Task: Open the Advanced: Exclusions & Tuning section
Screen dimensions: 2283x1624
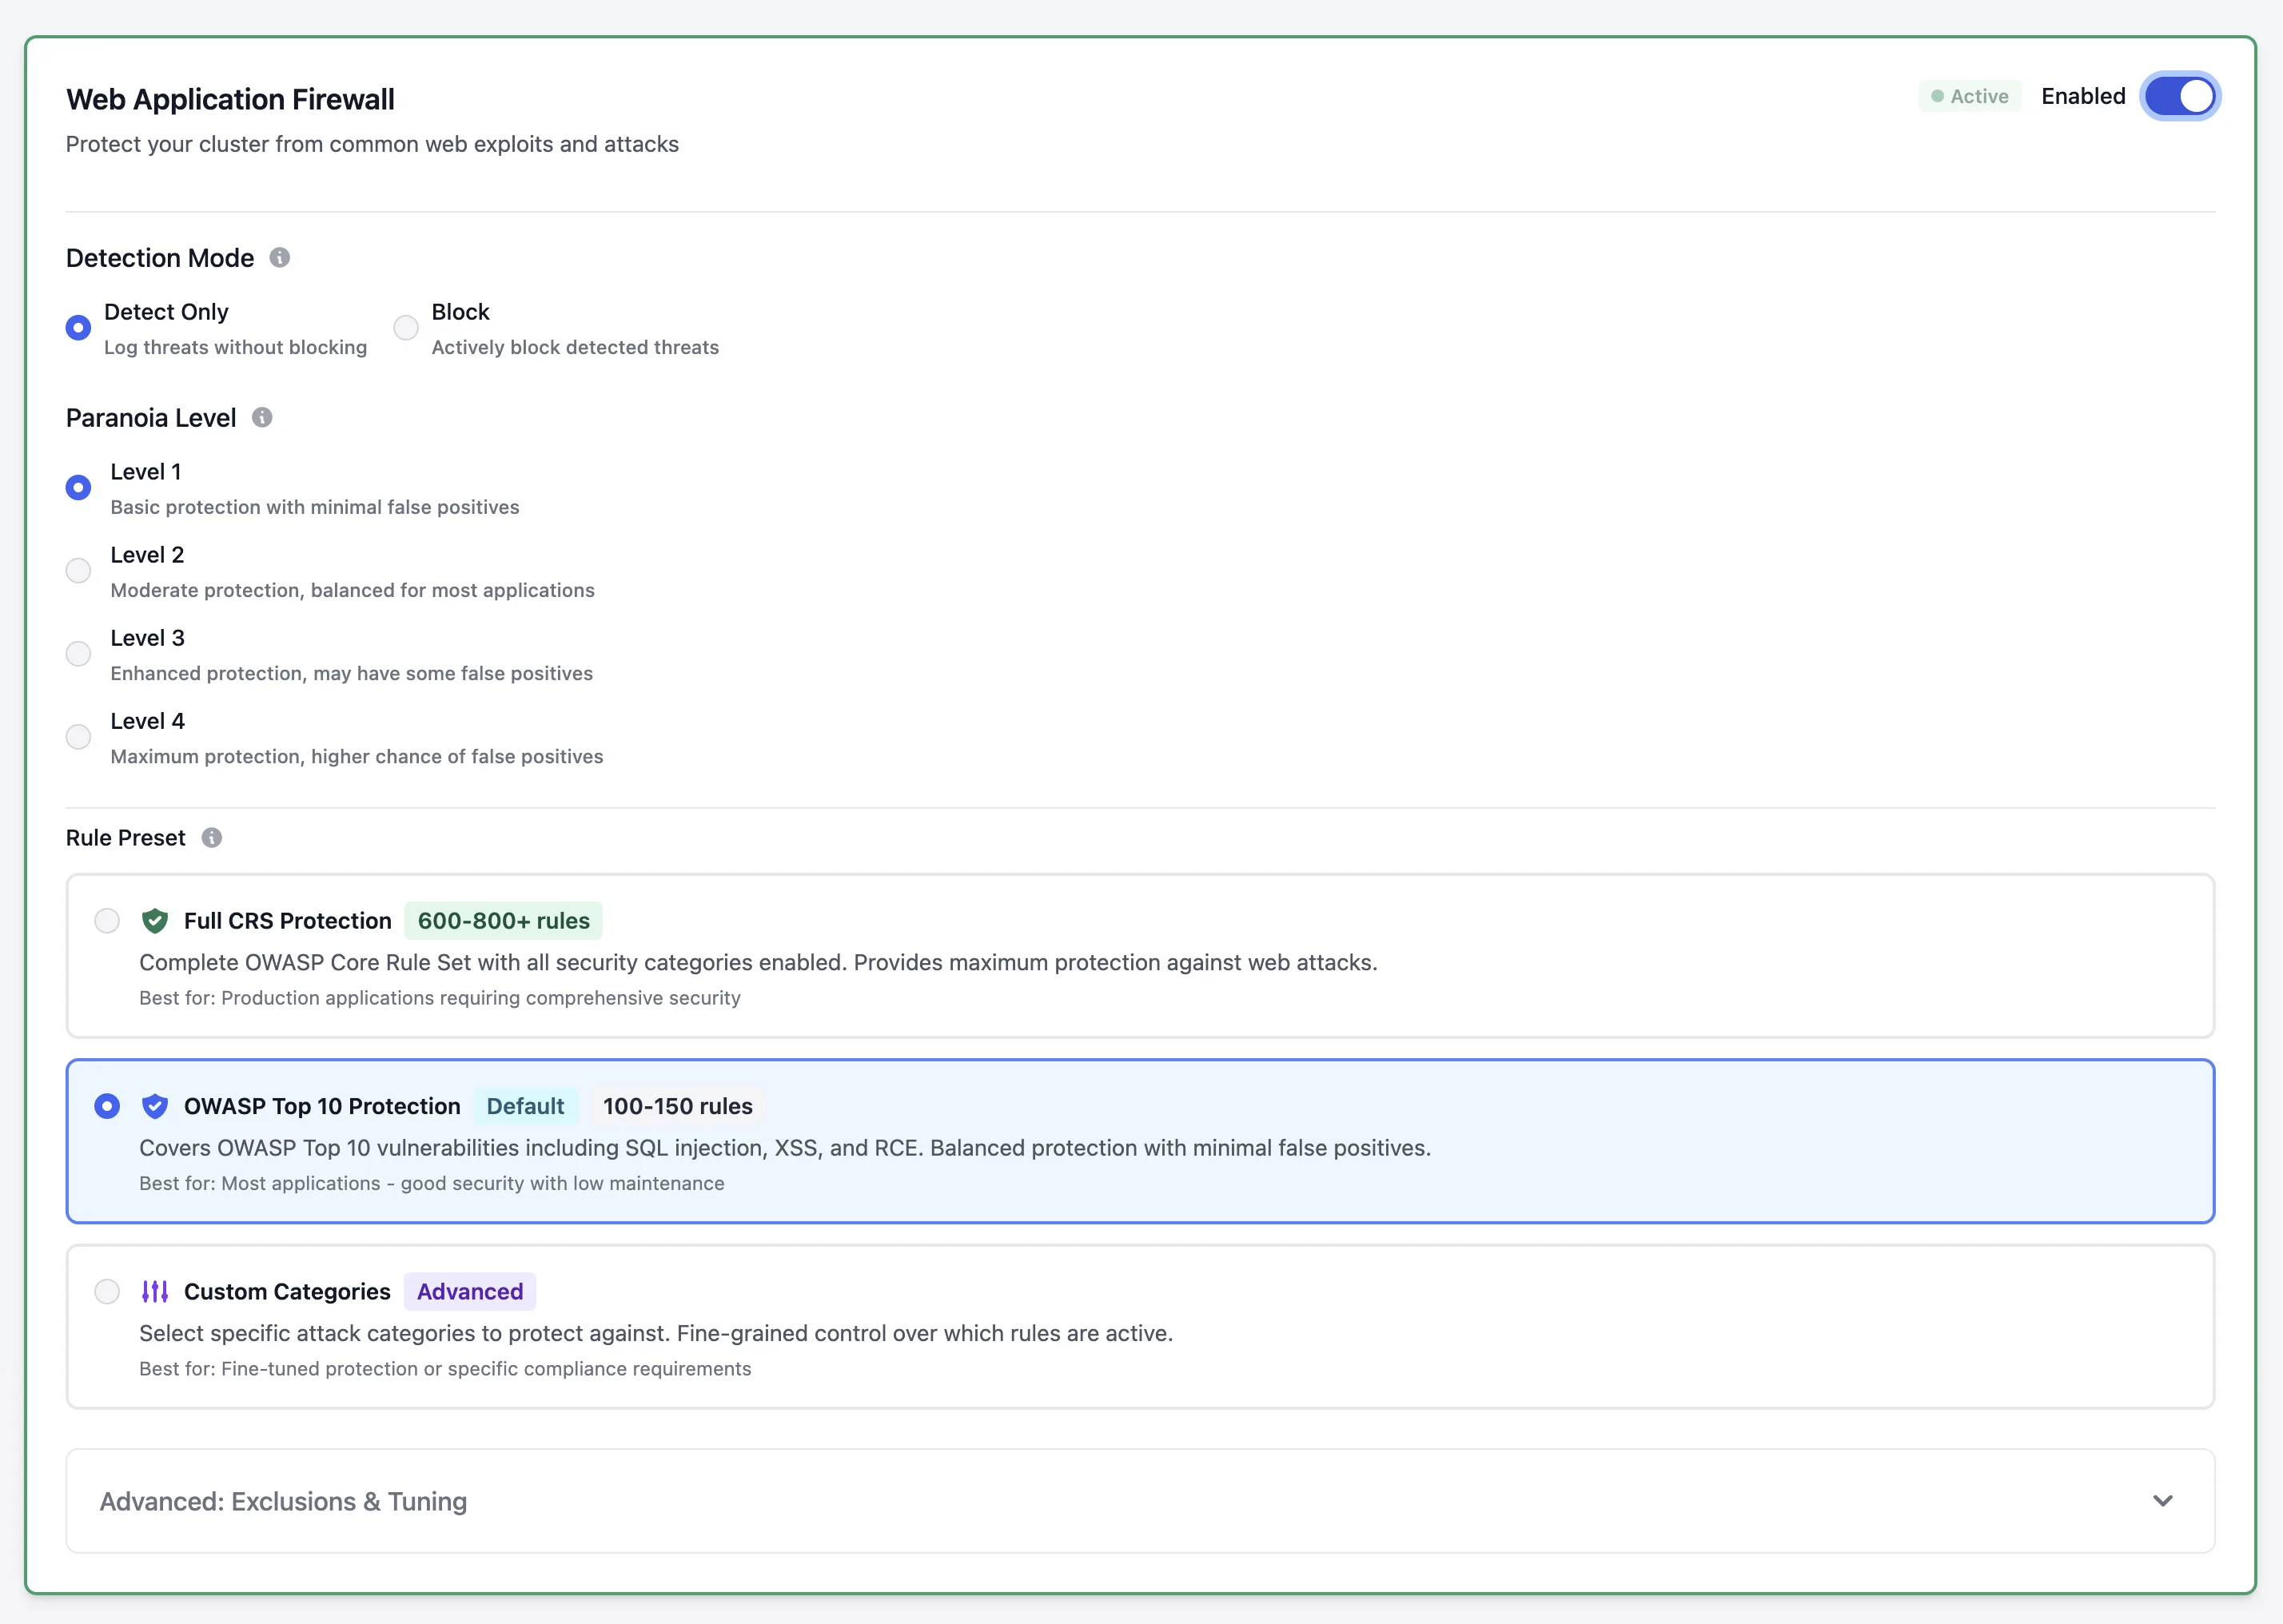Action: pos(284,1502)
